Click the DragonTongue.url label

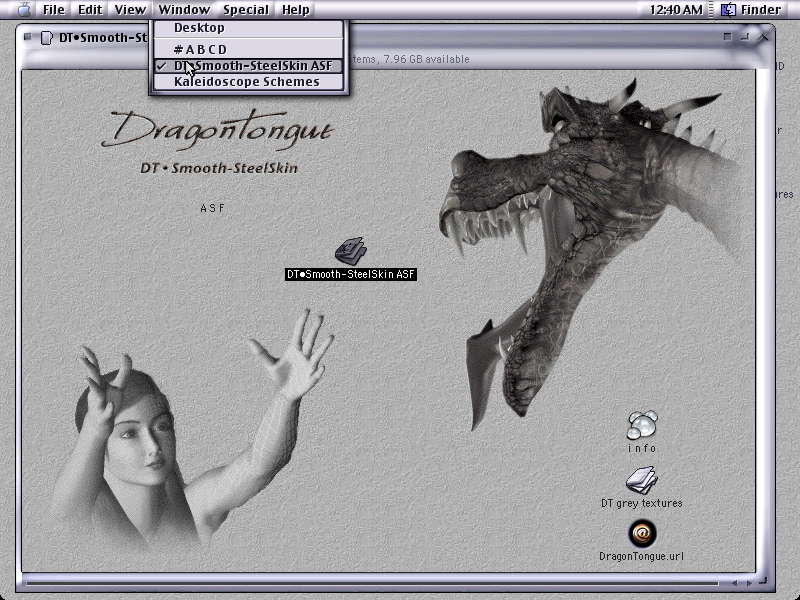point(642,557)
